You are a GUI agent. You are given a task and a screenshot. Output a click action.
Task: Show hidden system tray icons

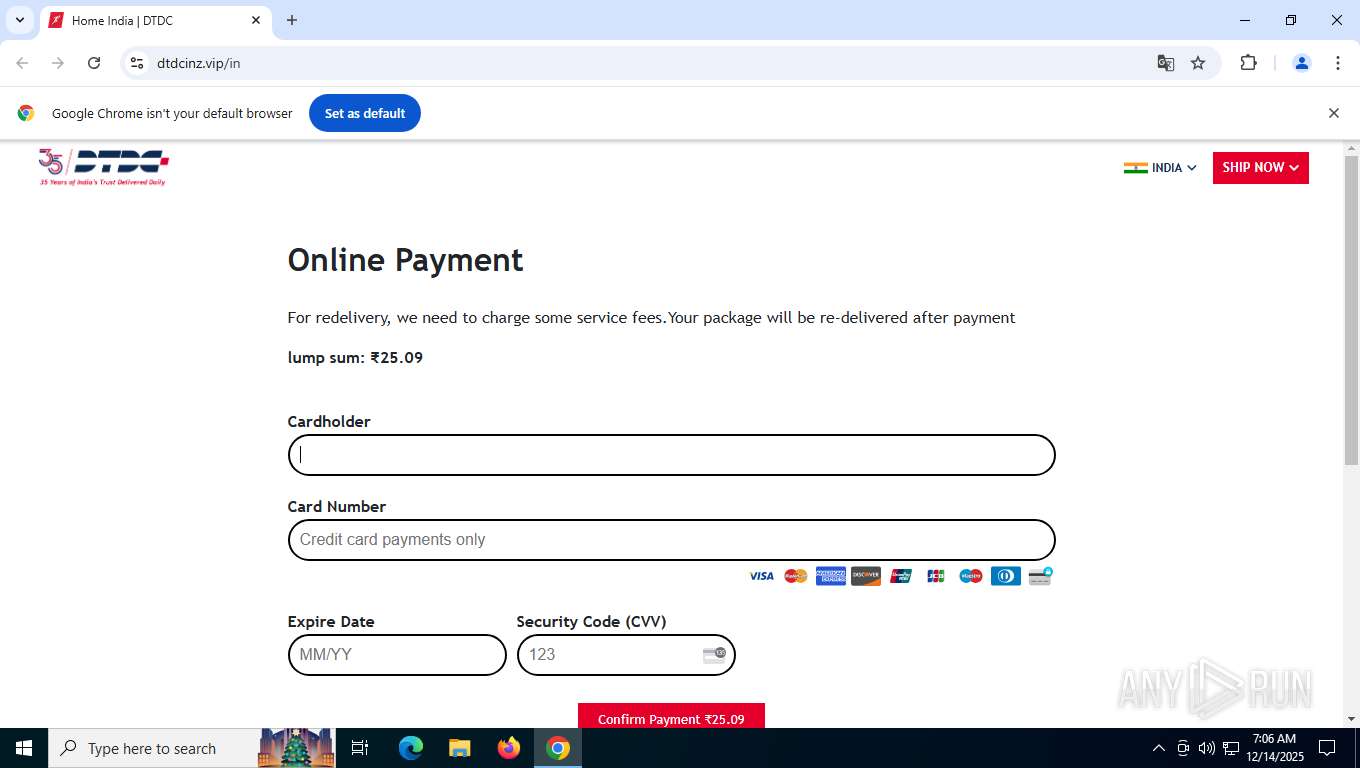click(x=1159, y=748)
